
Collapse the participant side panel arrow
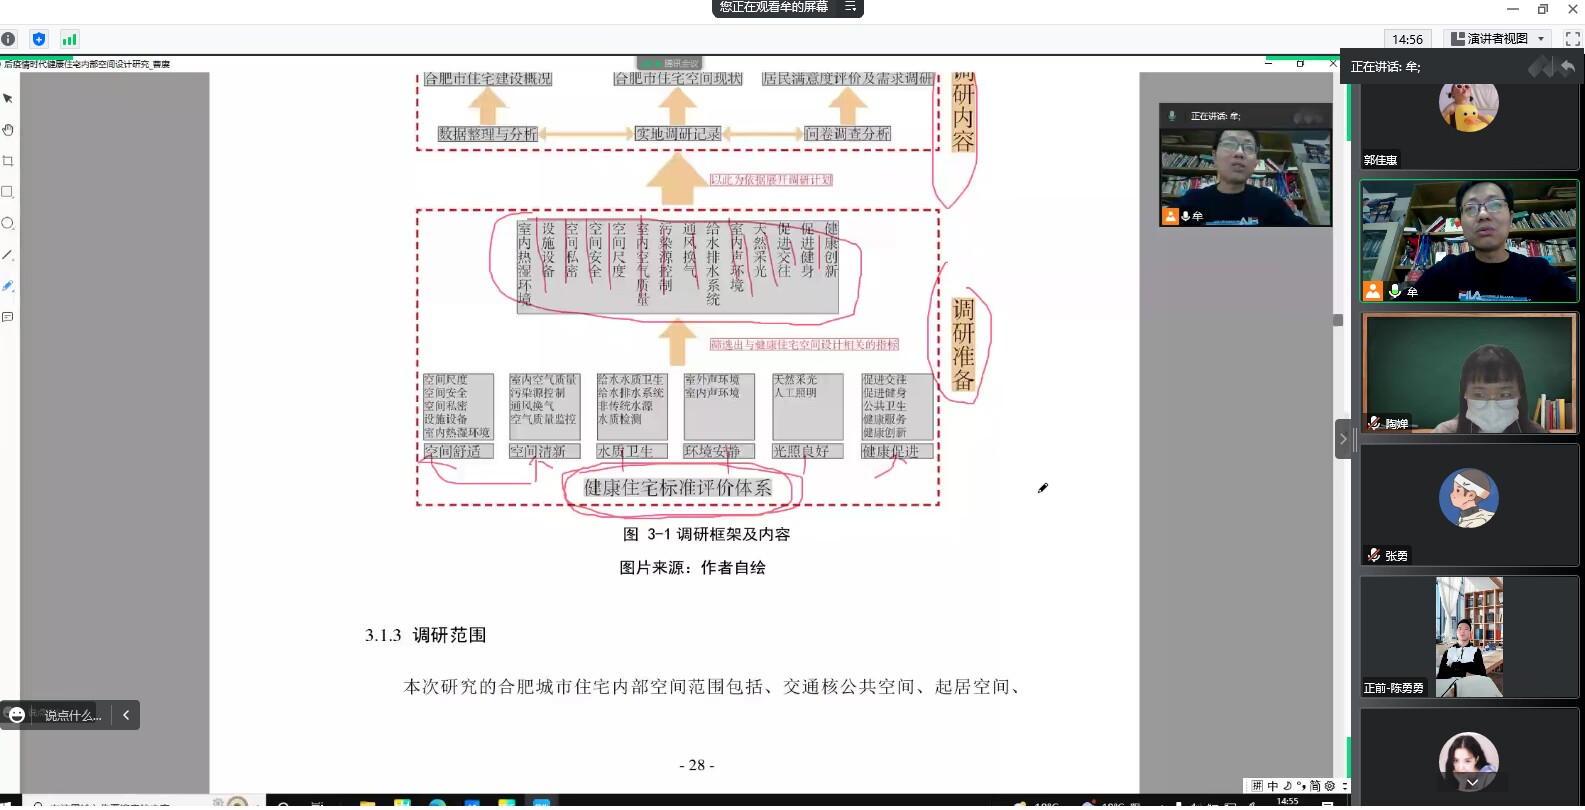tap(1343, 439)
